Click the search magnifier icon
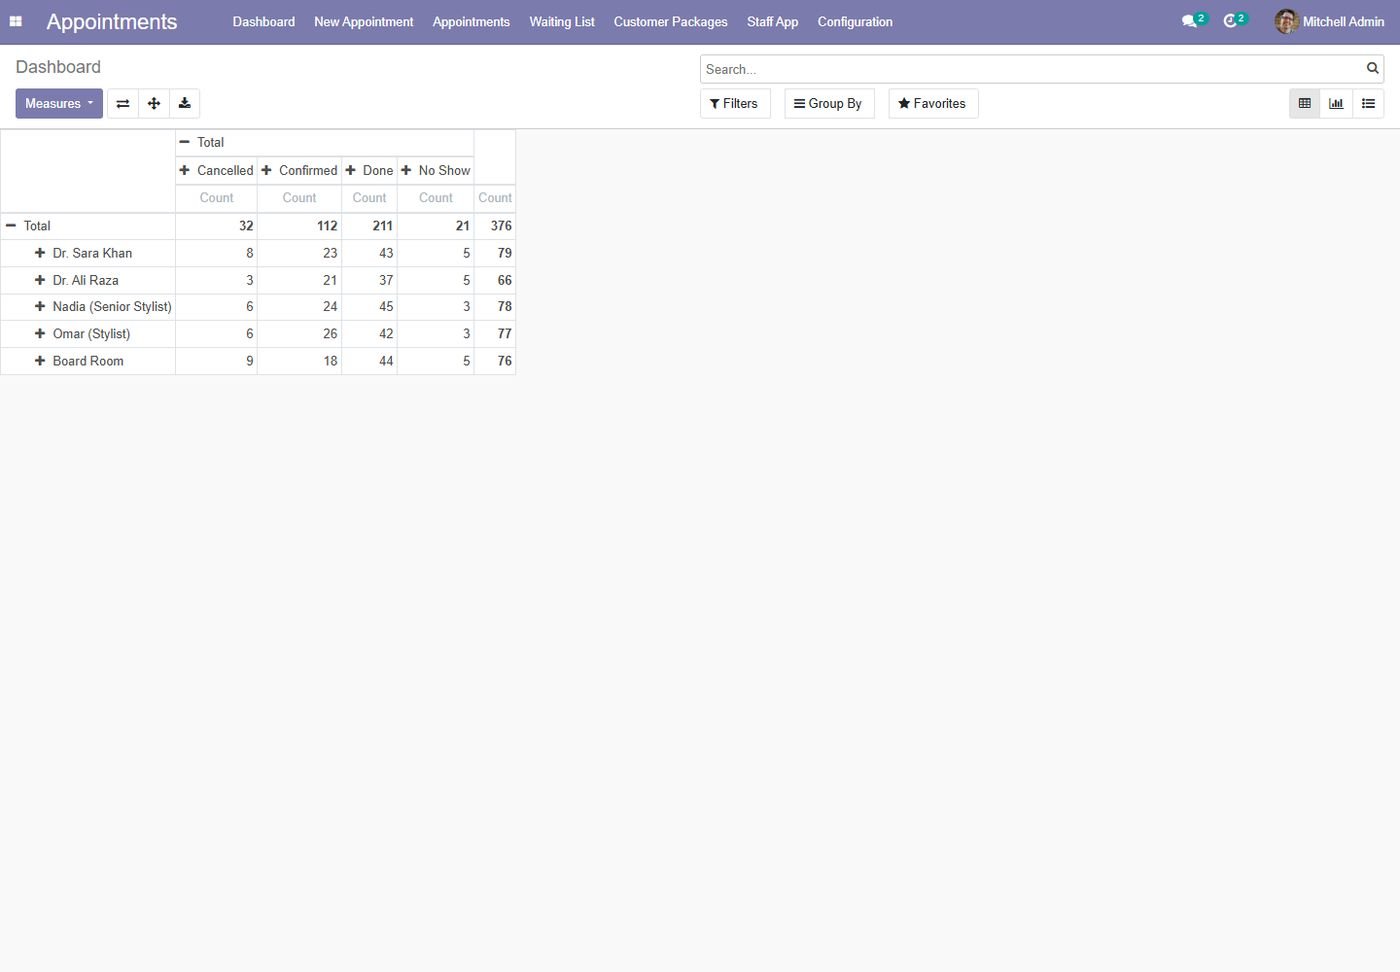The image size is (1400, 972). coord(1373,68)
